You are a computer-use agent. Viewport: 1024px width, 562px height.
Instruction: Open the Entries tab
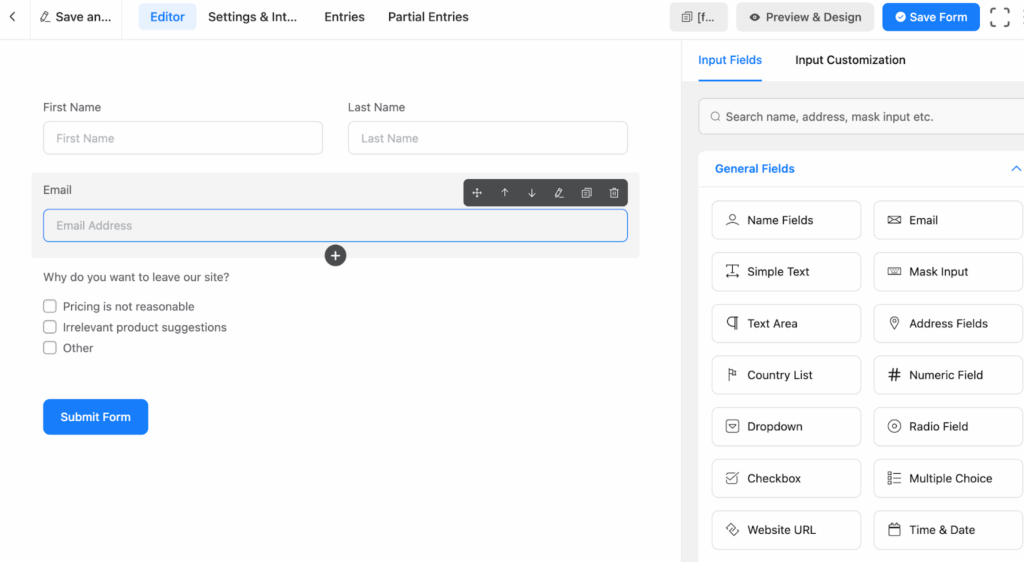pos(344,17)
